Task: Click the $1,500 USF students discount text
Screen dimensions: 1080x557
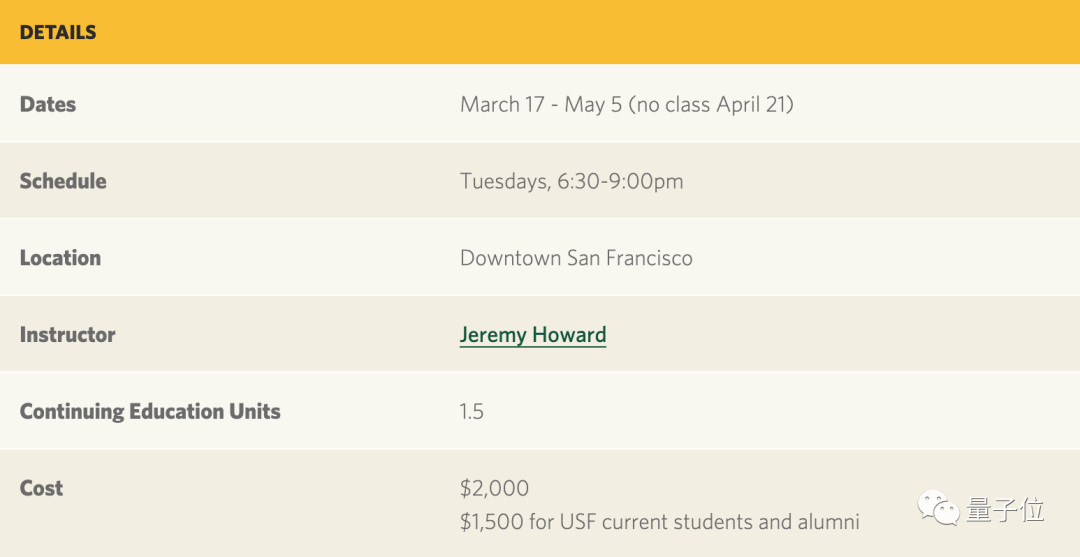Action: pos(659,522)
